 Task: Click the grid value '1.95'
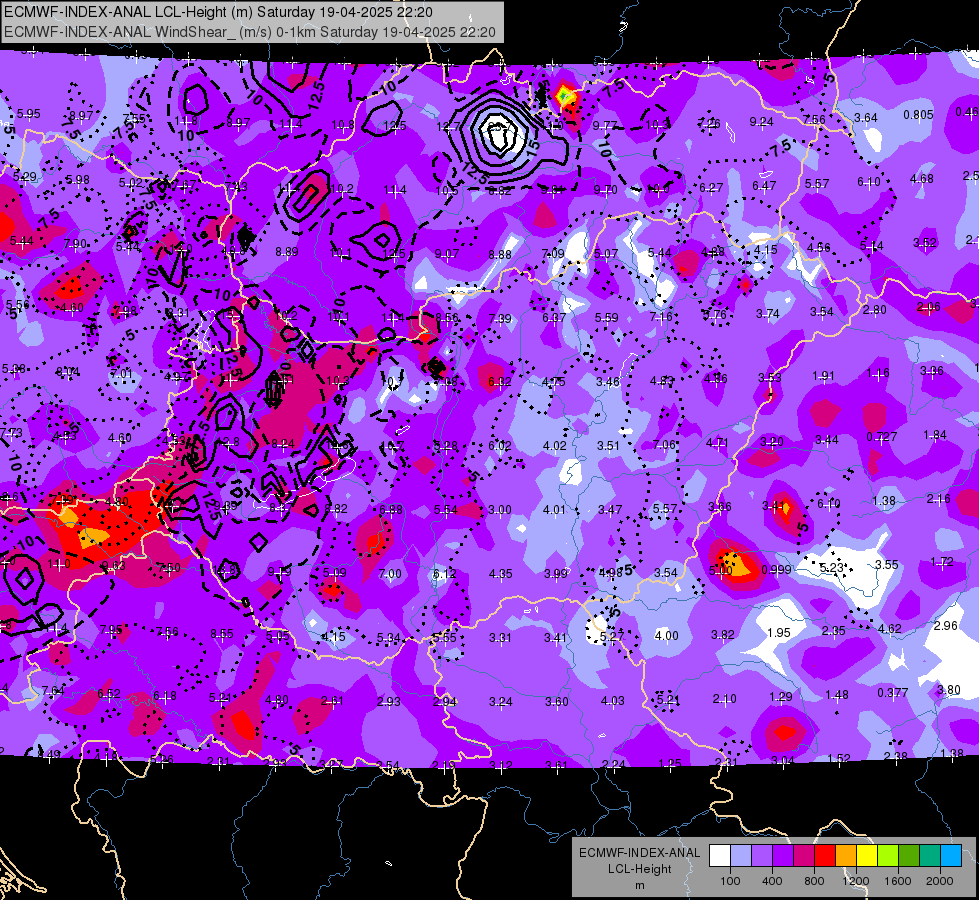(x=779, y=633)
